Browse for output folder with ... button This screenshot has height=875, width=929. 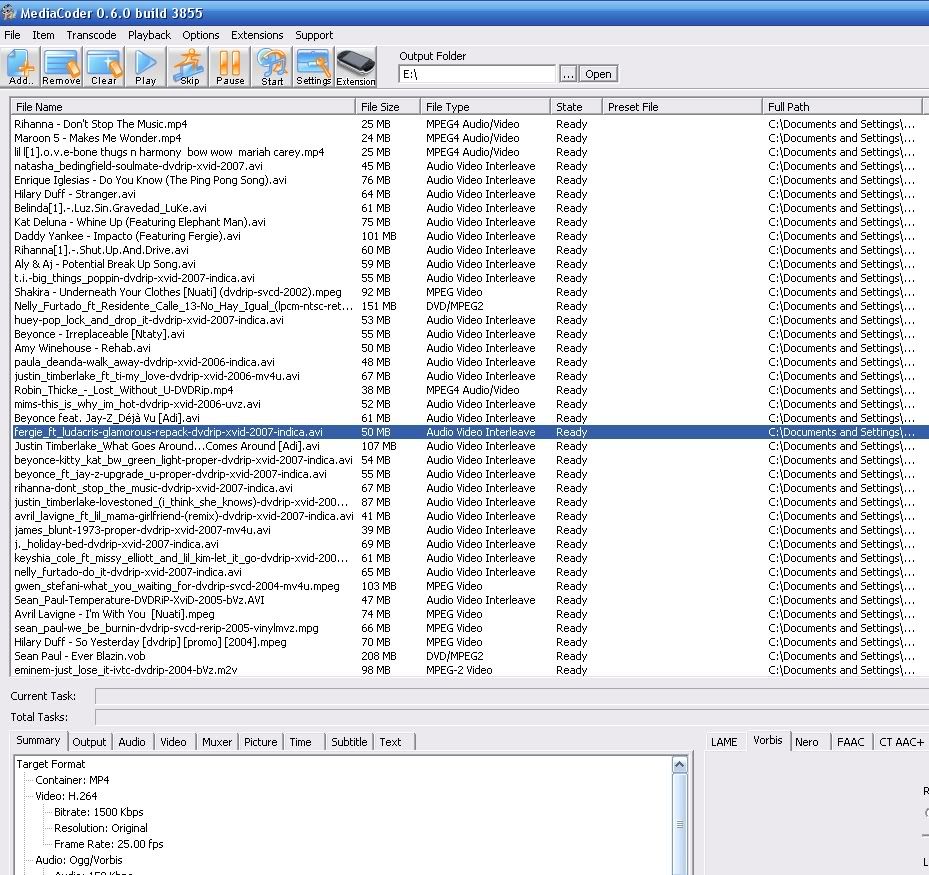click(x=568, y=74)
